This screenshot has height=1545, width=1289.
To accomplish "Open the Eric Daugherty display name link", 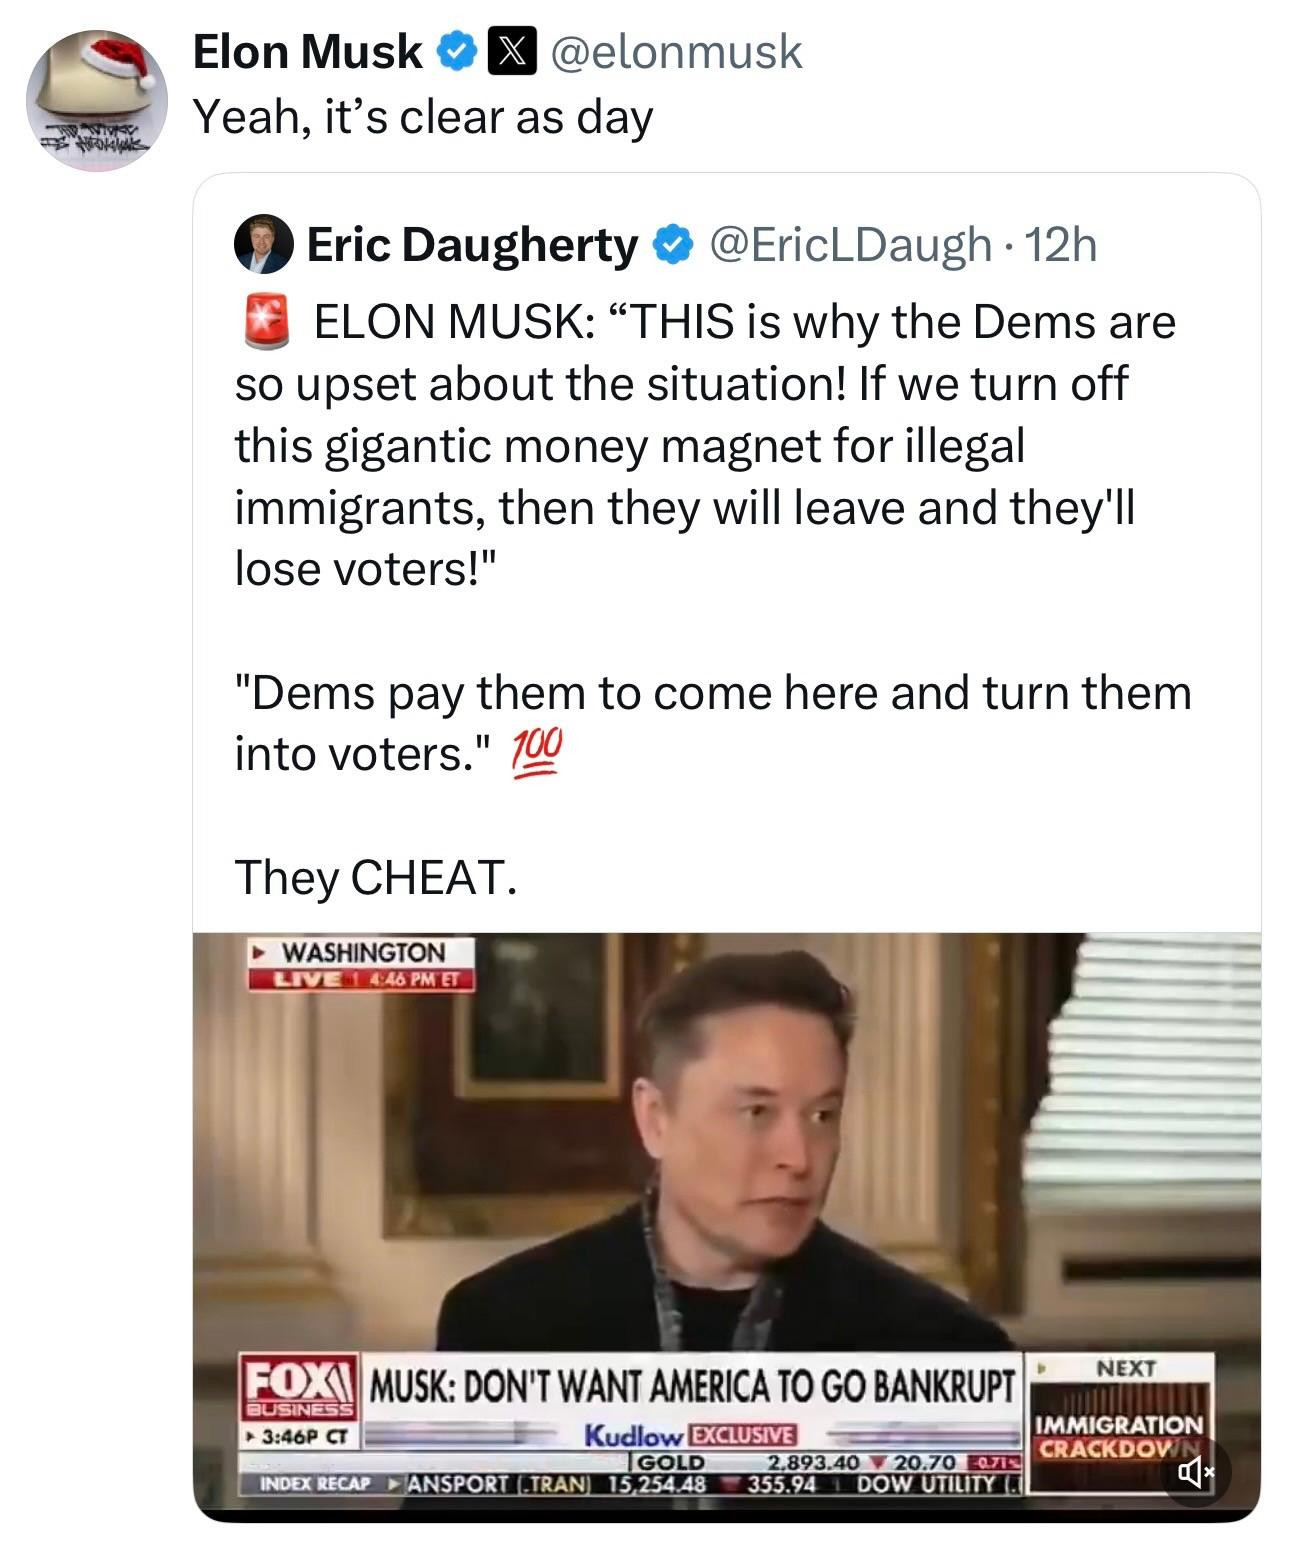I will click(472, 244).
